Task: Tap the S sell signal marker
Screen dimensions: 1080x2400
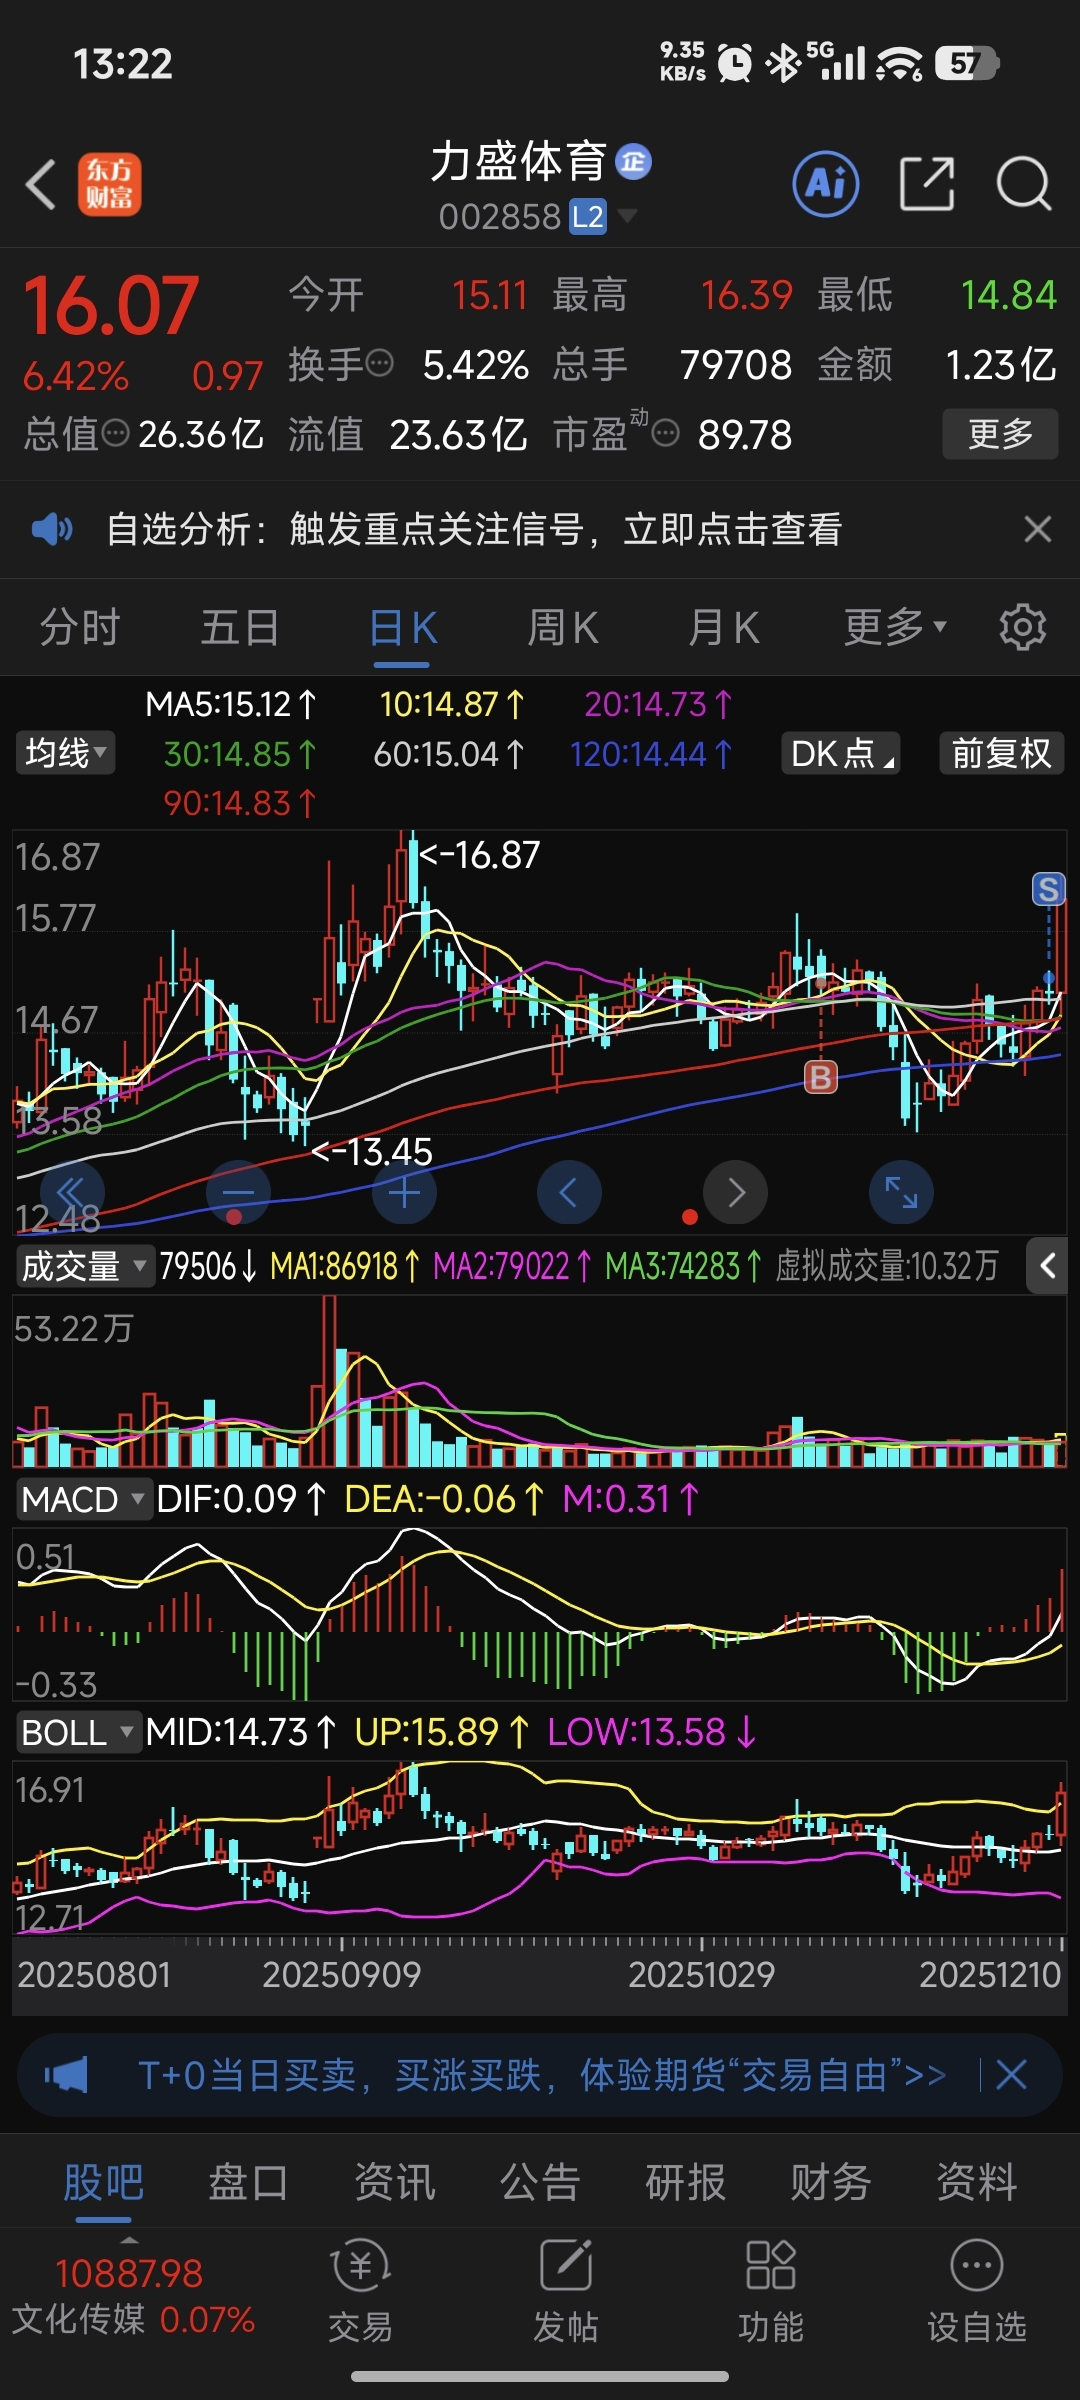Action: pyautogui.click(x=1049, y=889)
